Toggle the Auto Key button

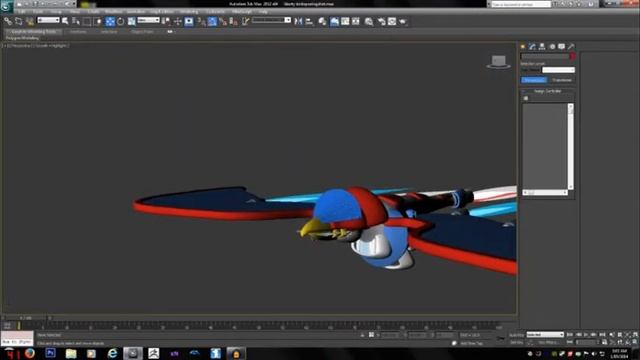coord(517,335)
